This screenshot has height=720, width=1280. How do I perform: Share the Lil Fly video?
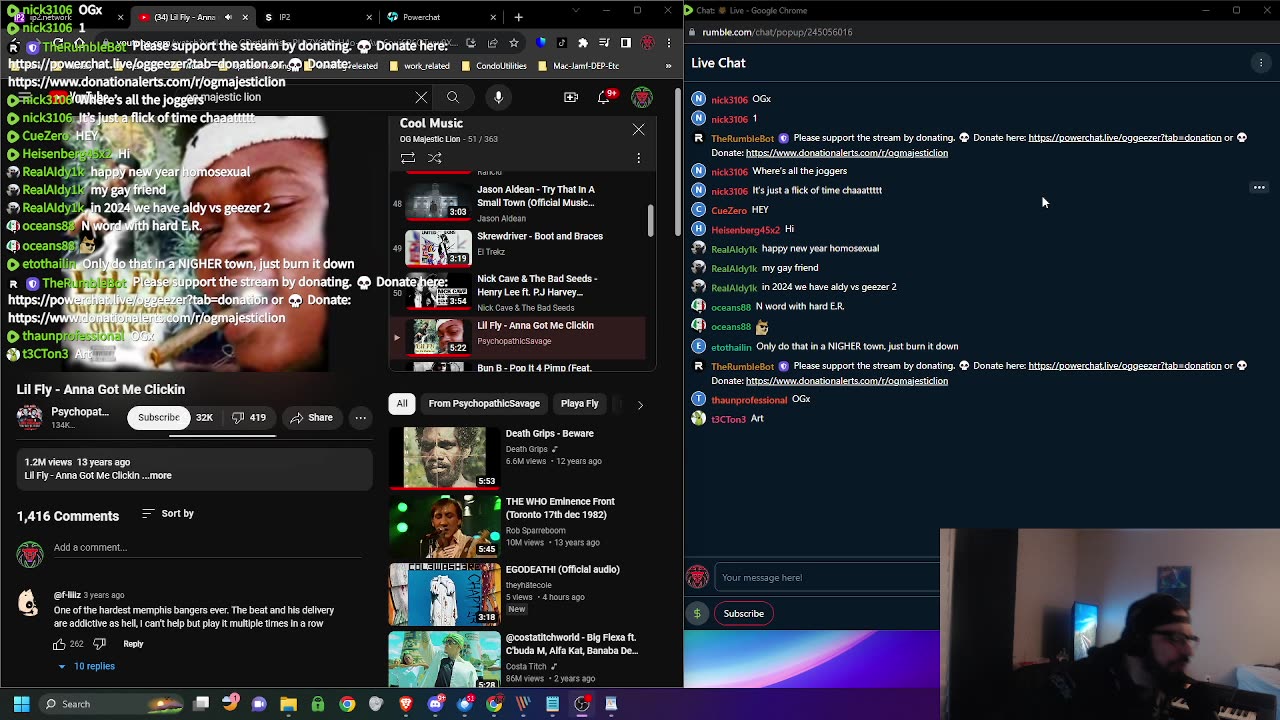(x=311, y=417)
